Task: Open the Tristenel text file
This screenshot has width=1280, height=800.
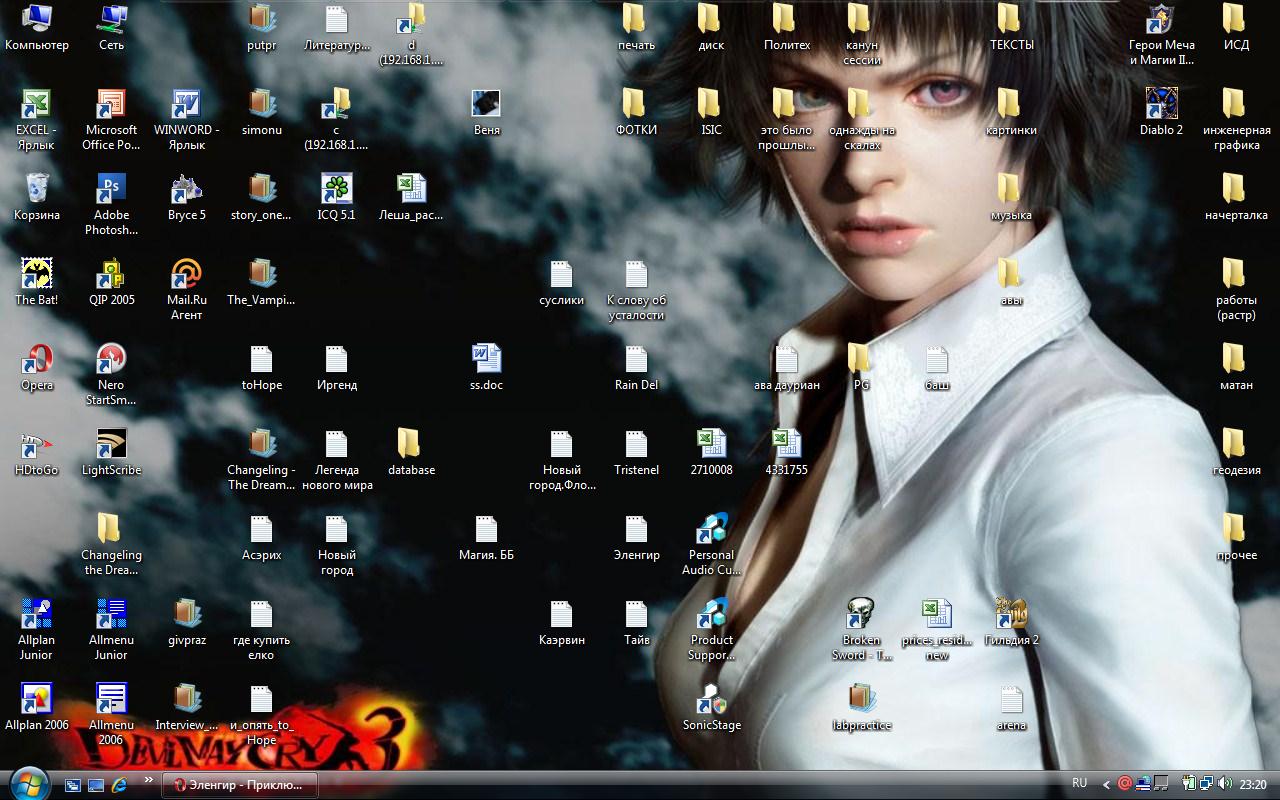Action: 636,452
